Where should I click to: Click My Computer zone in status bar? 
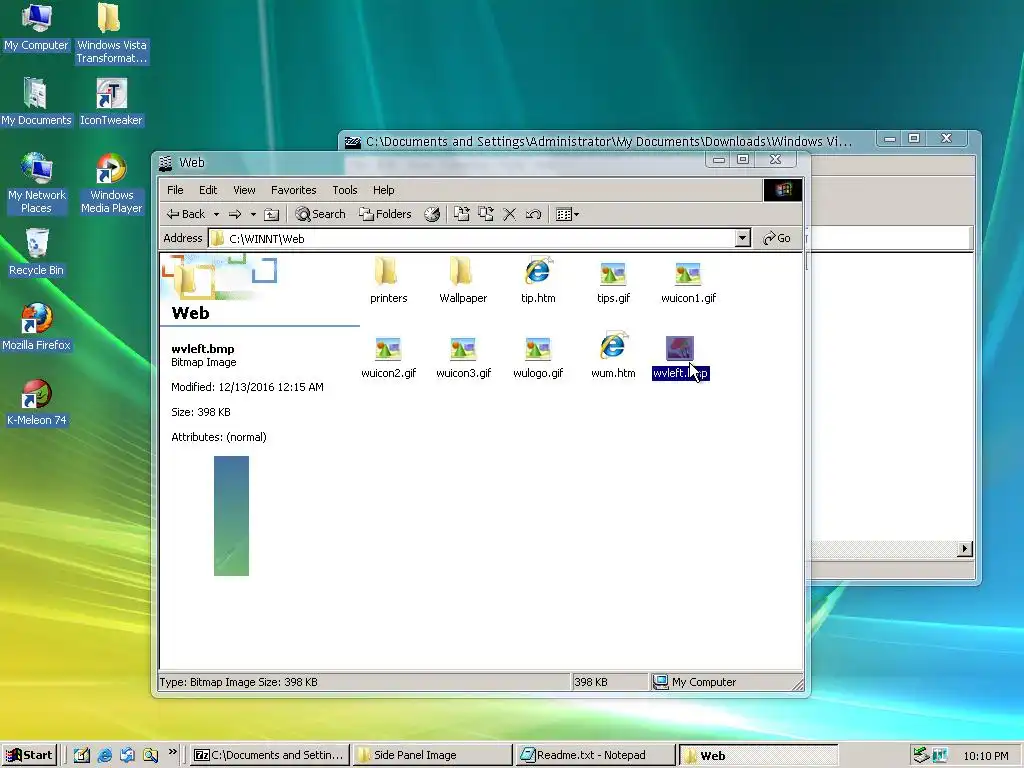point(727,682)
